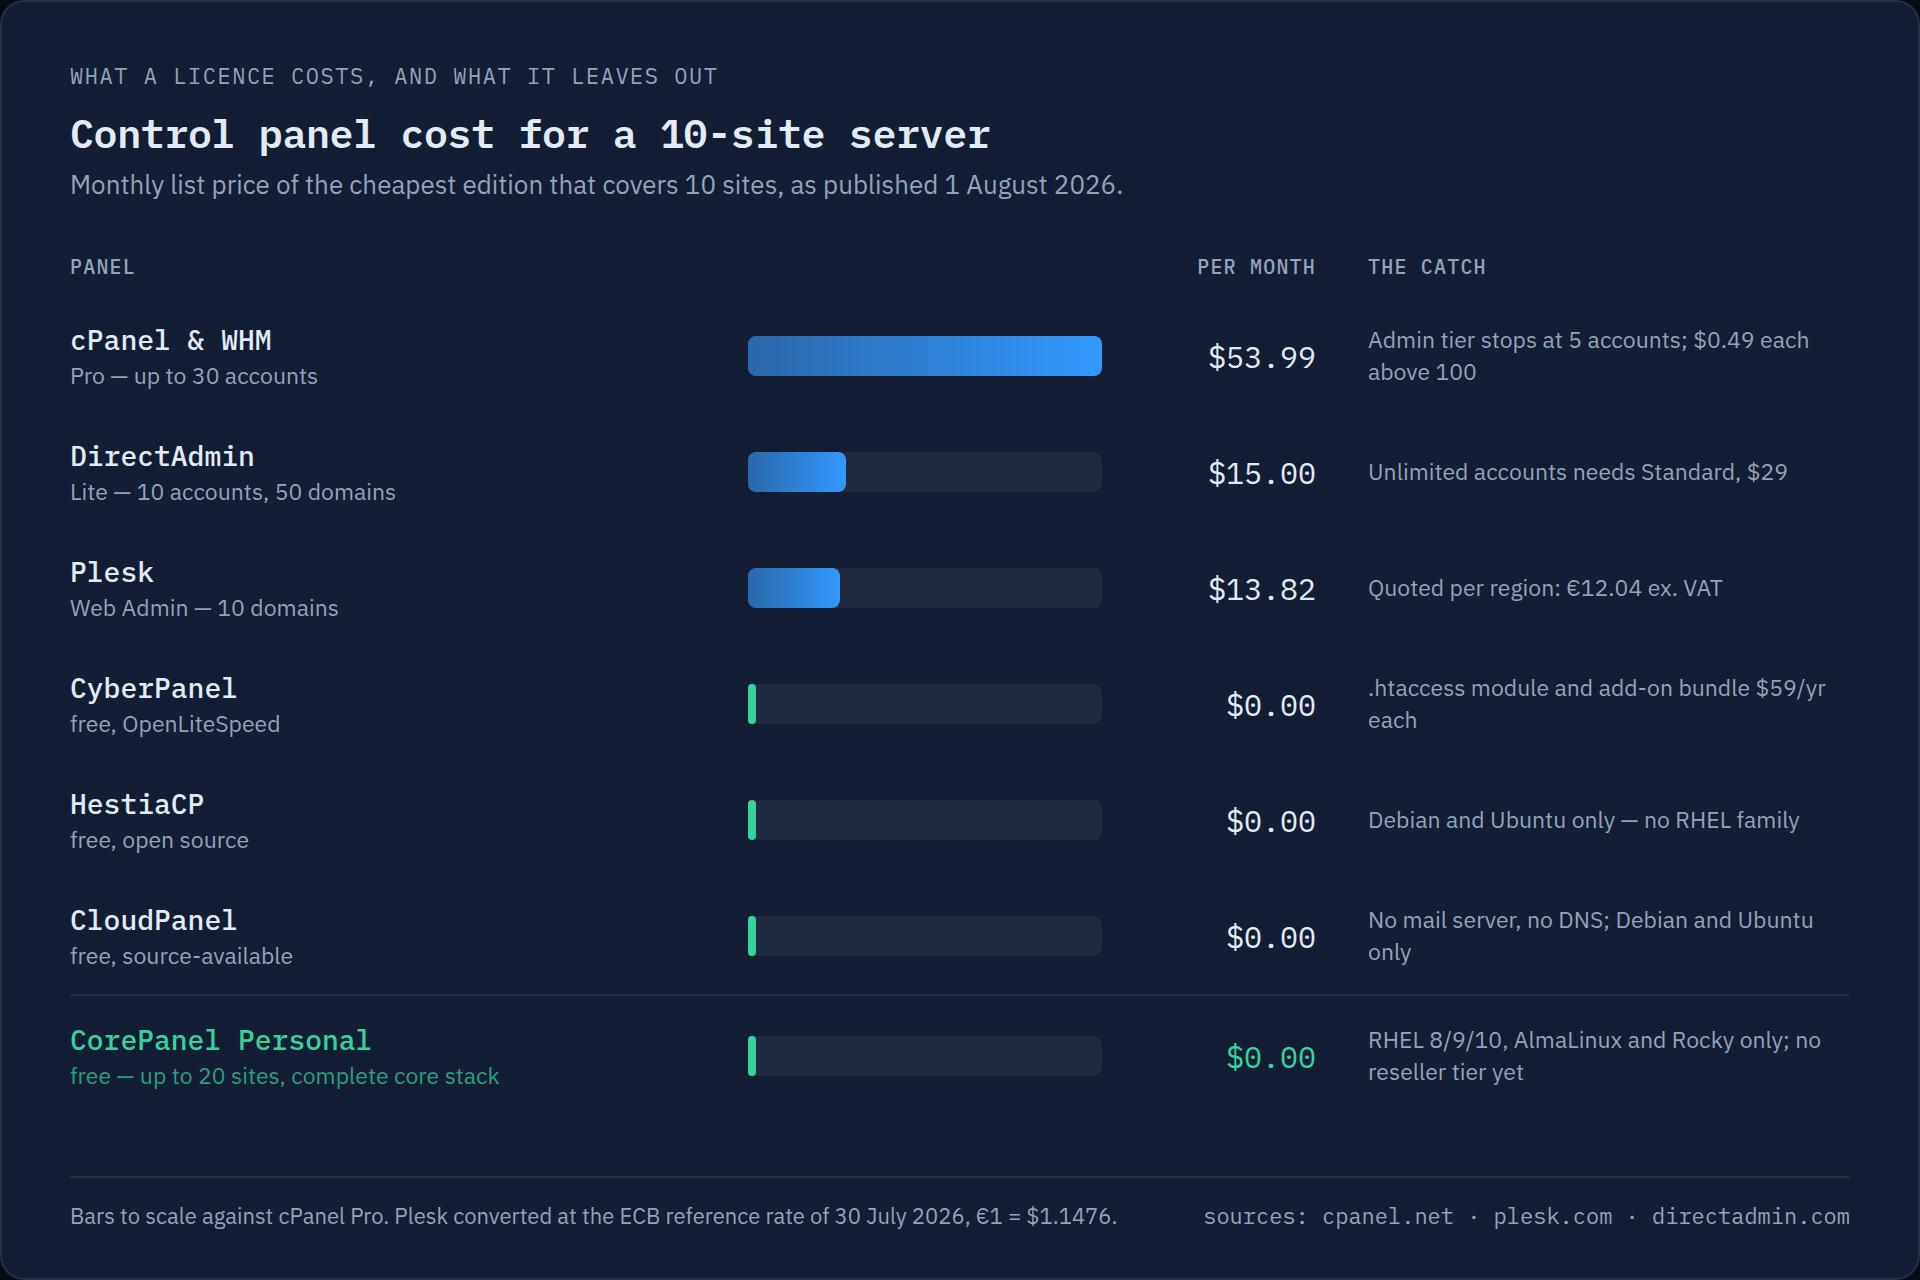Screen dimensions: 1920x1280
Task: Click 'Web Admin — 10 domains' subtext
Action: point(204,608)
